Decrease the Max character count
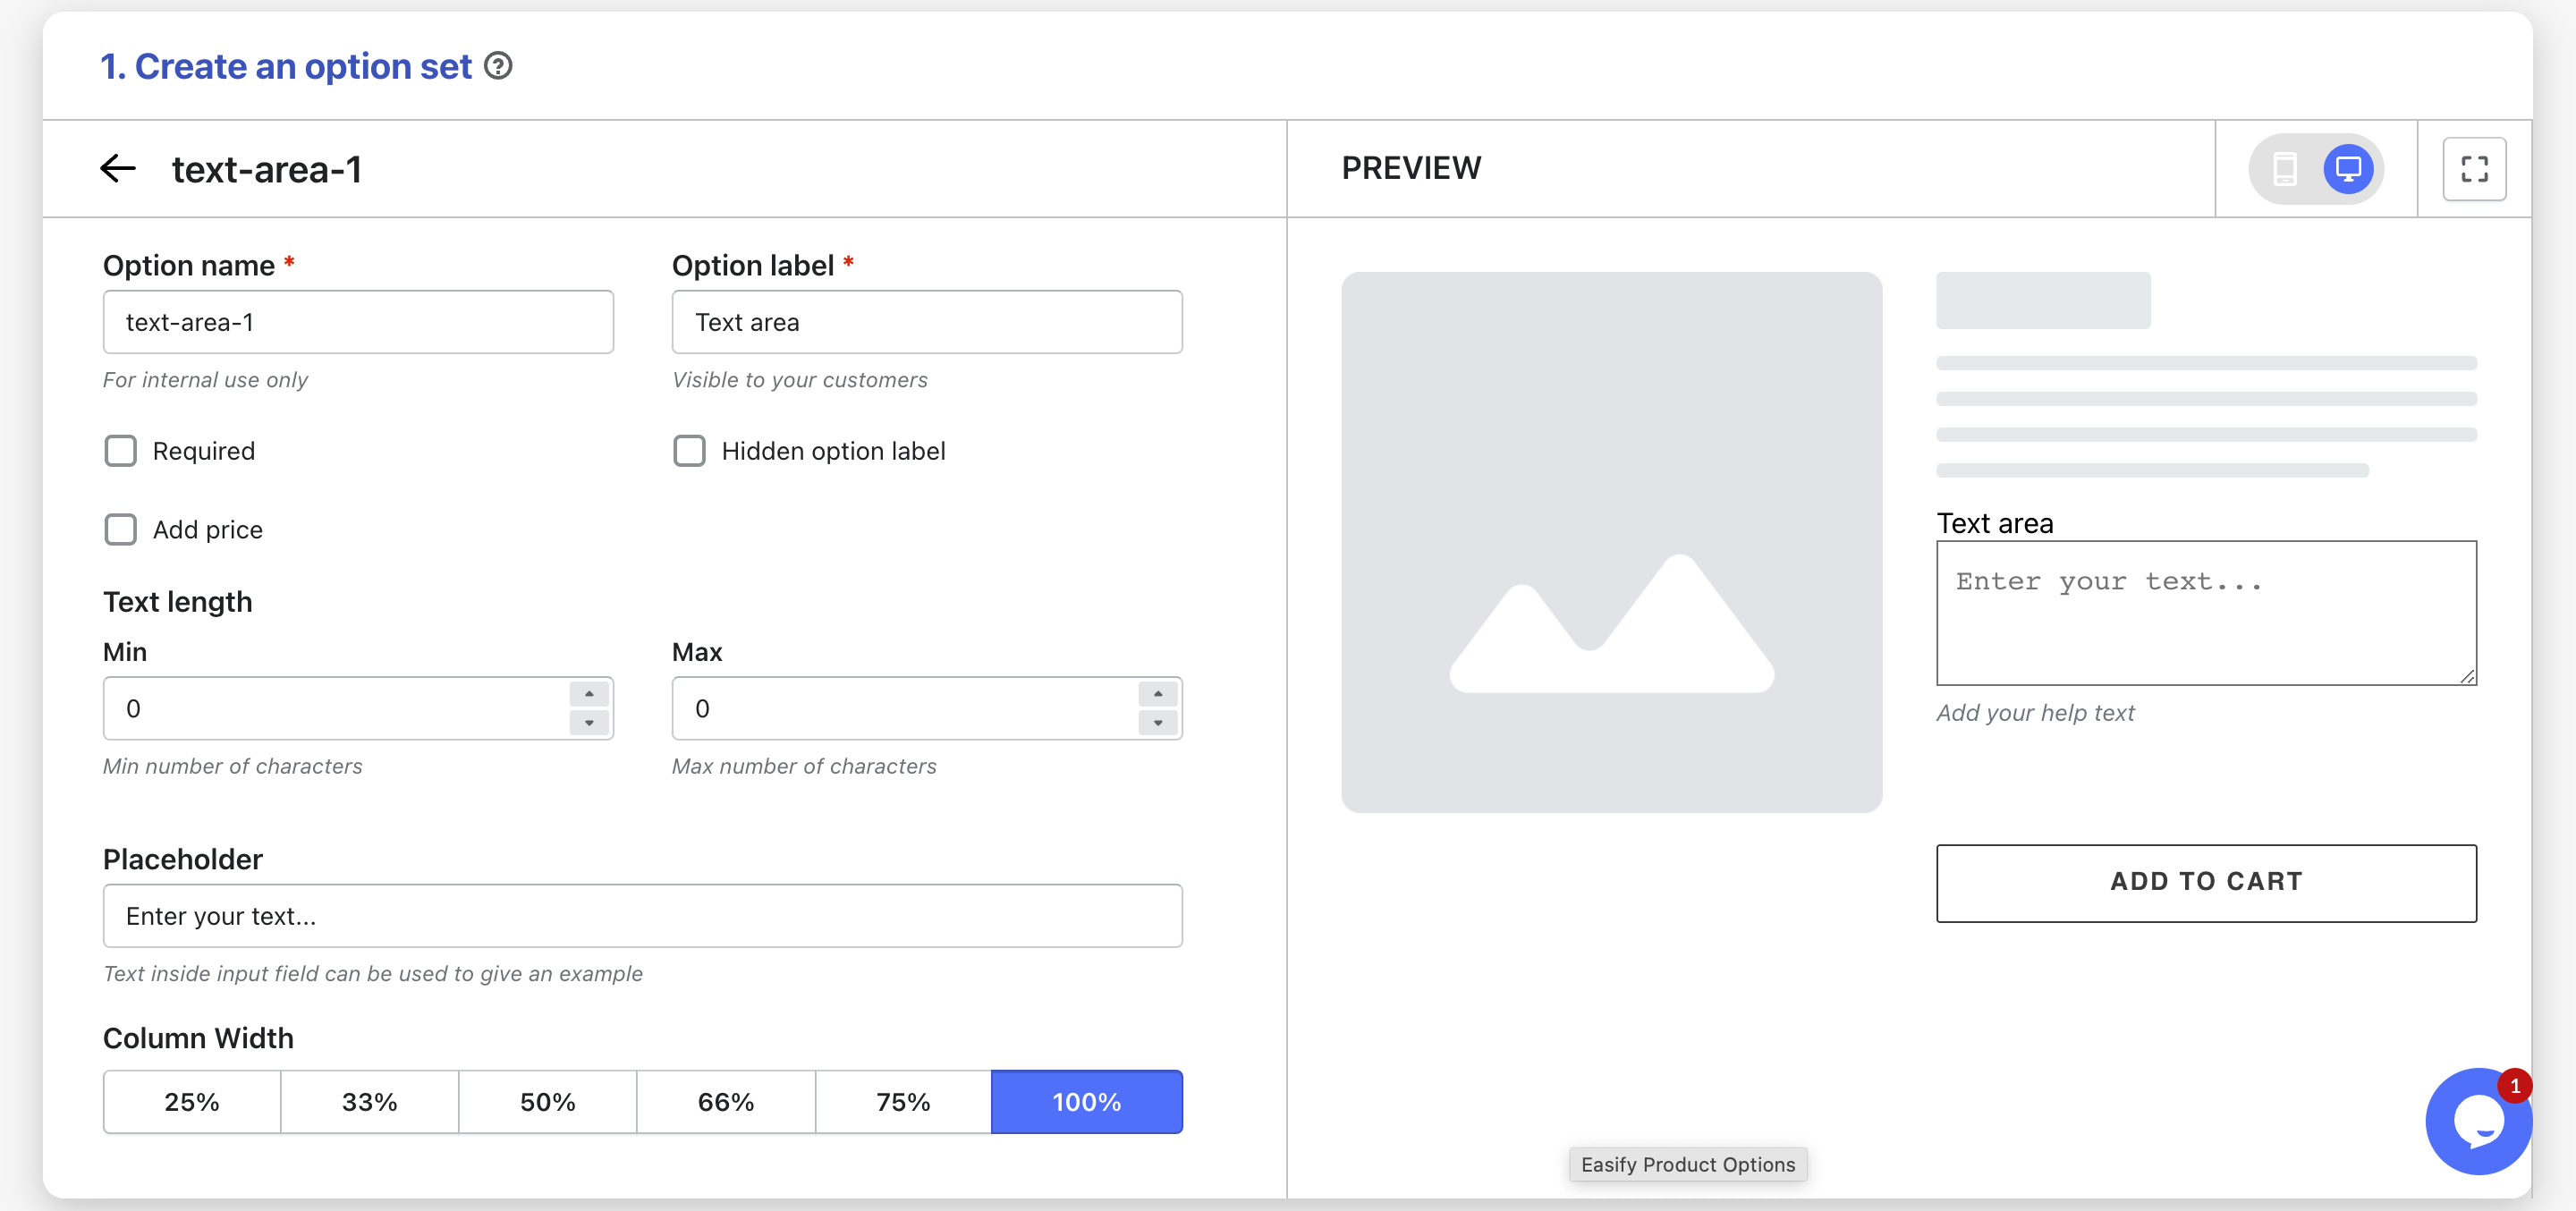This screenshot has height=1211, width=2576. [1158, 723]
